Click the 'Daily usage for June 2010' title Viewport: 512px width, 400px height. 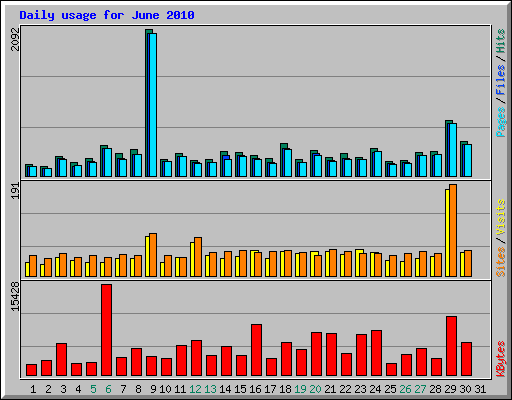107,15
